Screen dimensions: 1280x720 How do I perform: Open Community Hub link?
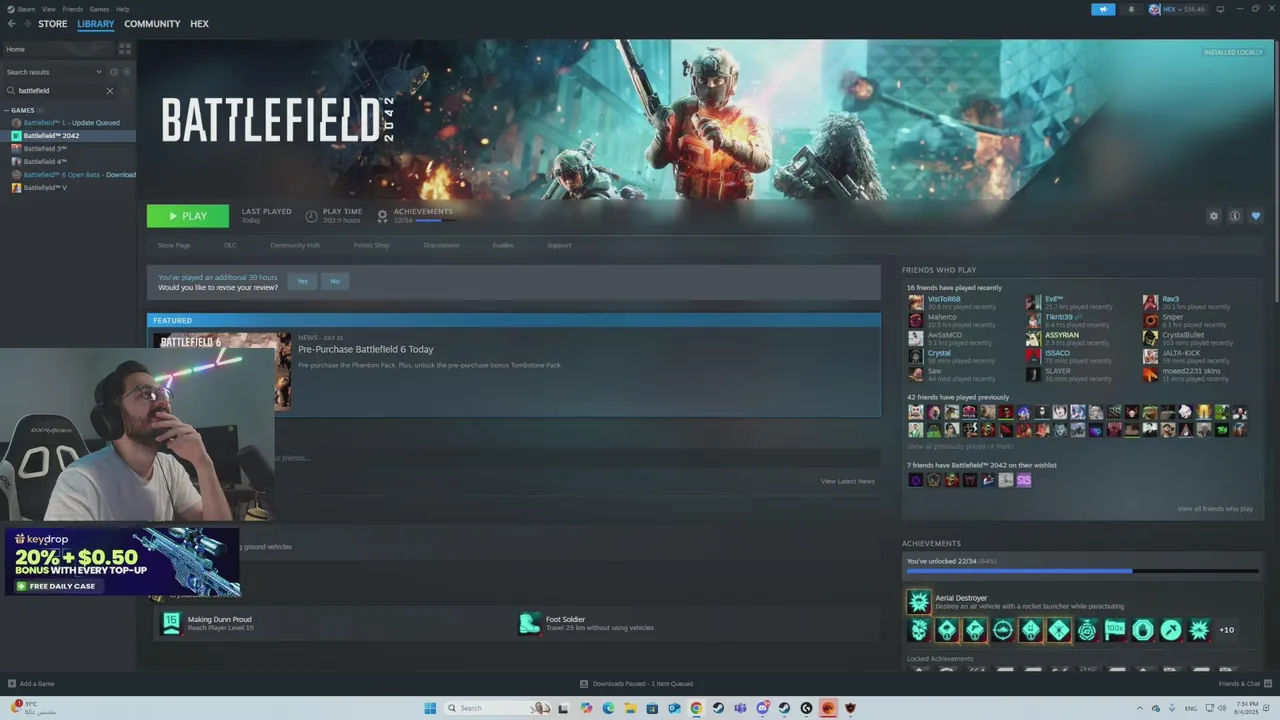pyautogui.click(x=295, y=245)
